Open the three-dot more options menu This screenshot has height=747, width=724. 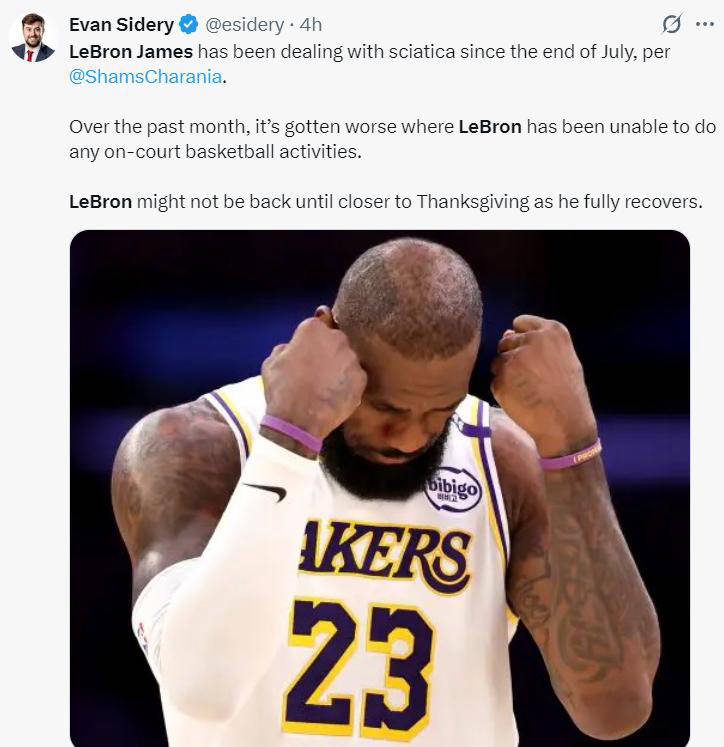point(703,24)
